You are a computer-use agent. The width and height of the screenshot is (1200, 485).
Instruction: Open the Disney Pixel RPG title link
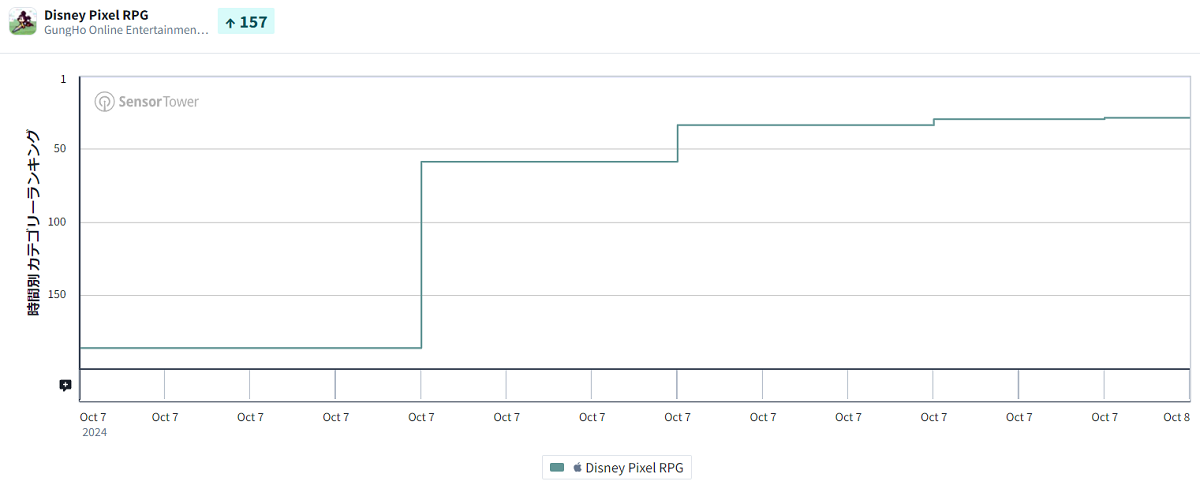tap(96, 15)
